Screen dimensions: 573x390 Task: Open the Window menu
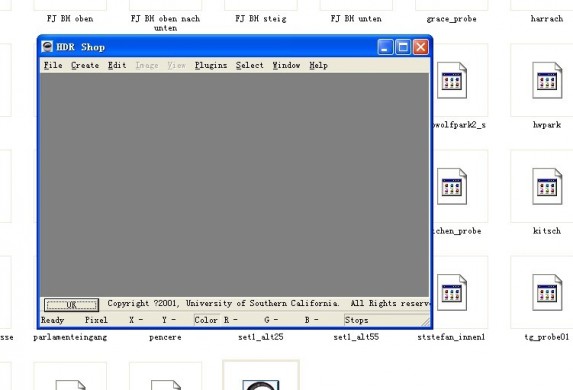[286, 65]
